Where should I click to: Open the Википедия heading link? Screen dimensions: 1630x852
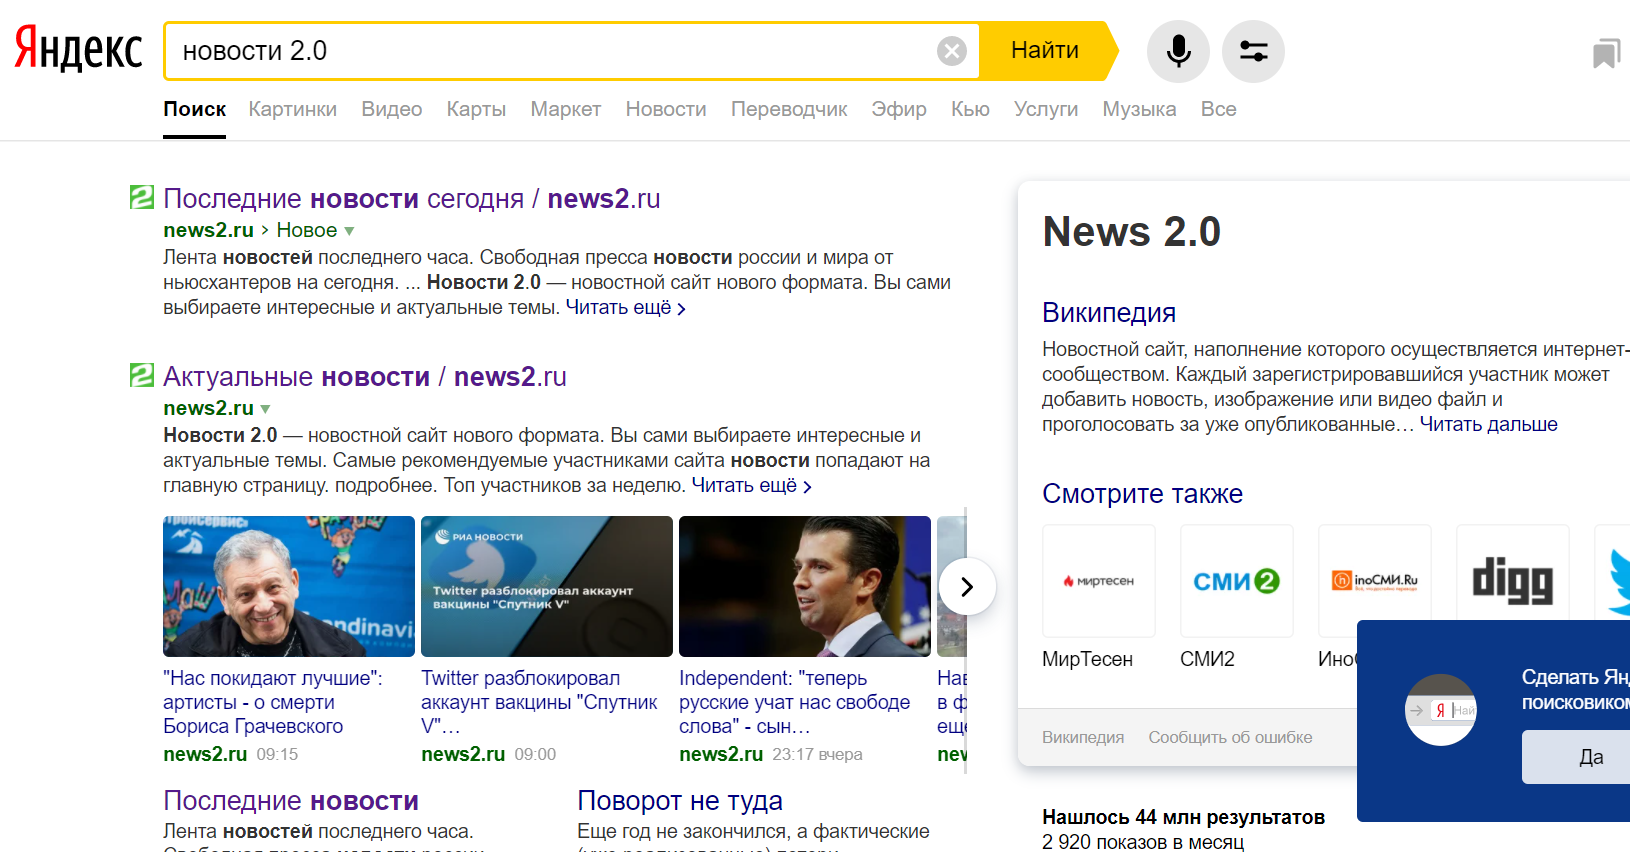coord(1109,313)
